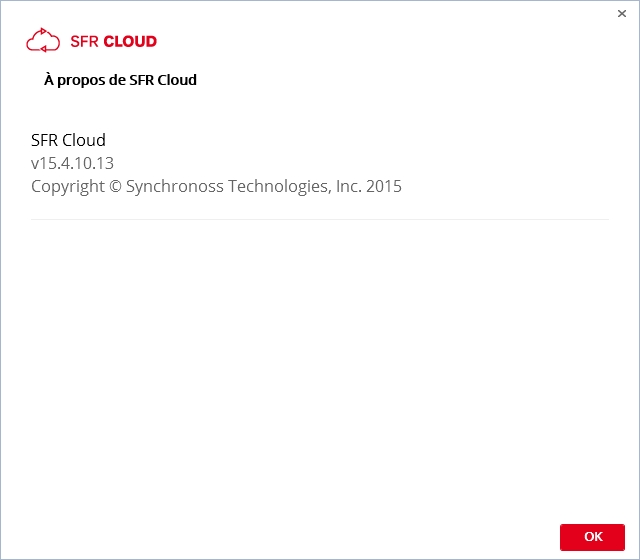Click the horizontal separator line
The width and height of the screenshot is (640, 560).
click(319, 219)
